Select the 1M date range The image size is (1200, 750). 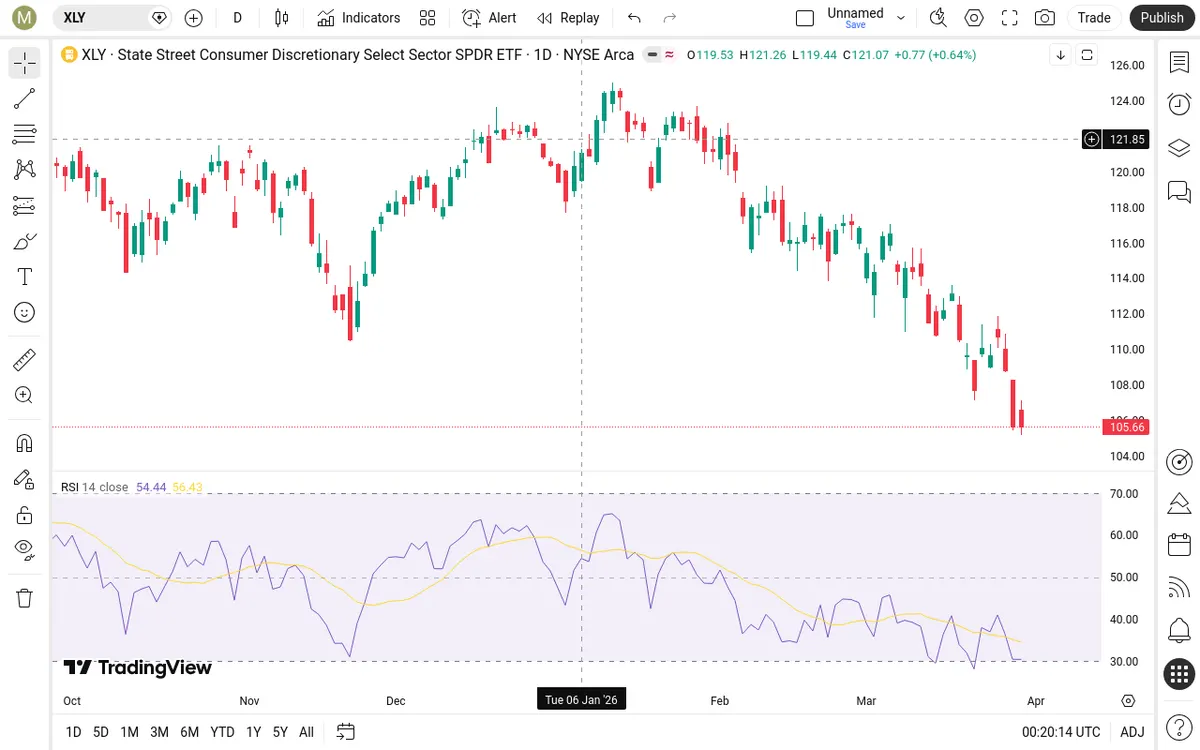(x=129, y=732)
